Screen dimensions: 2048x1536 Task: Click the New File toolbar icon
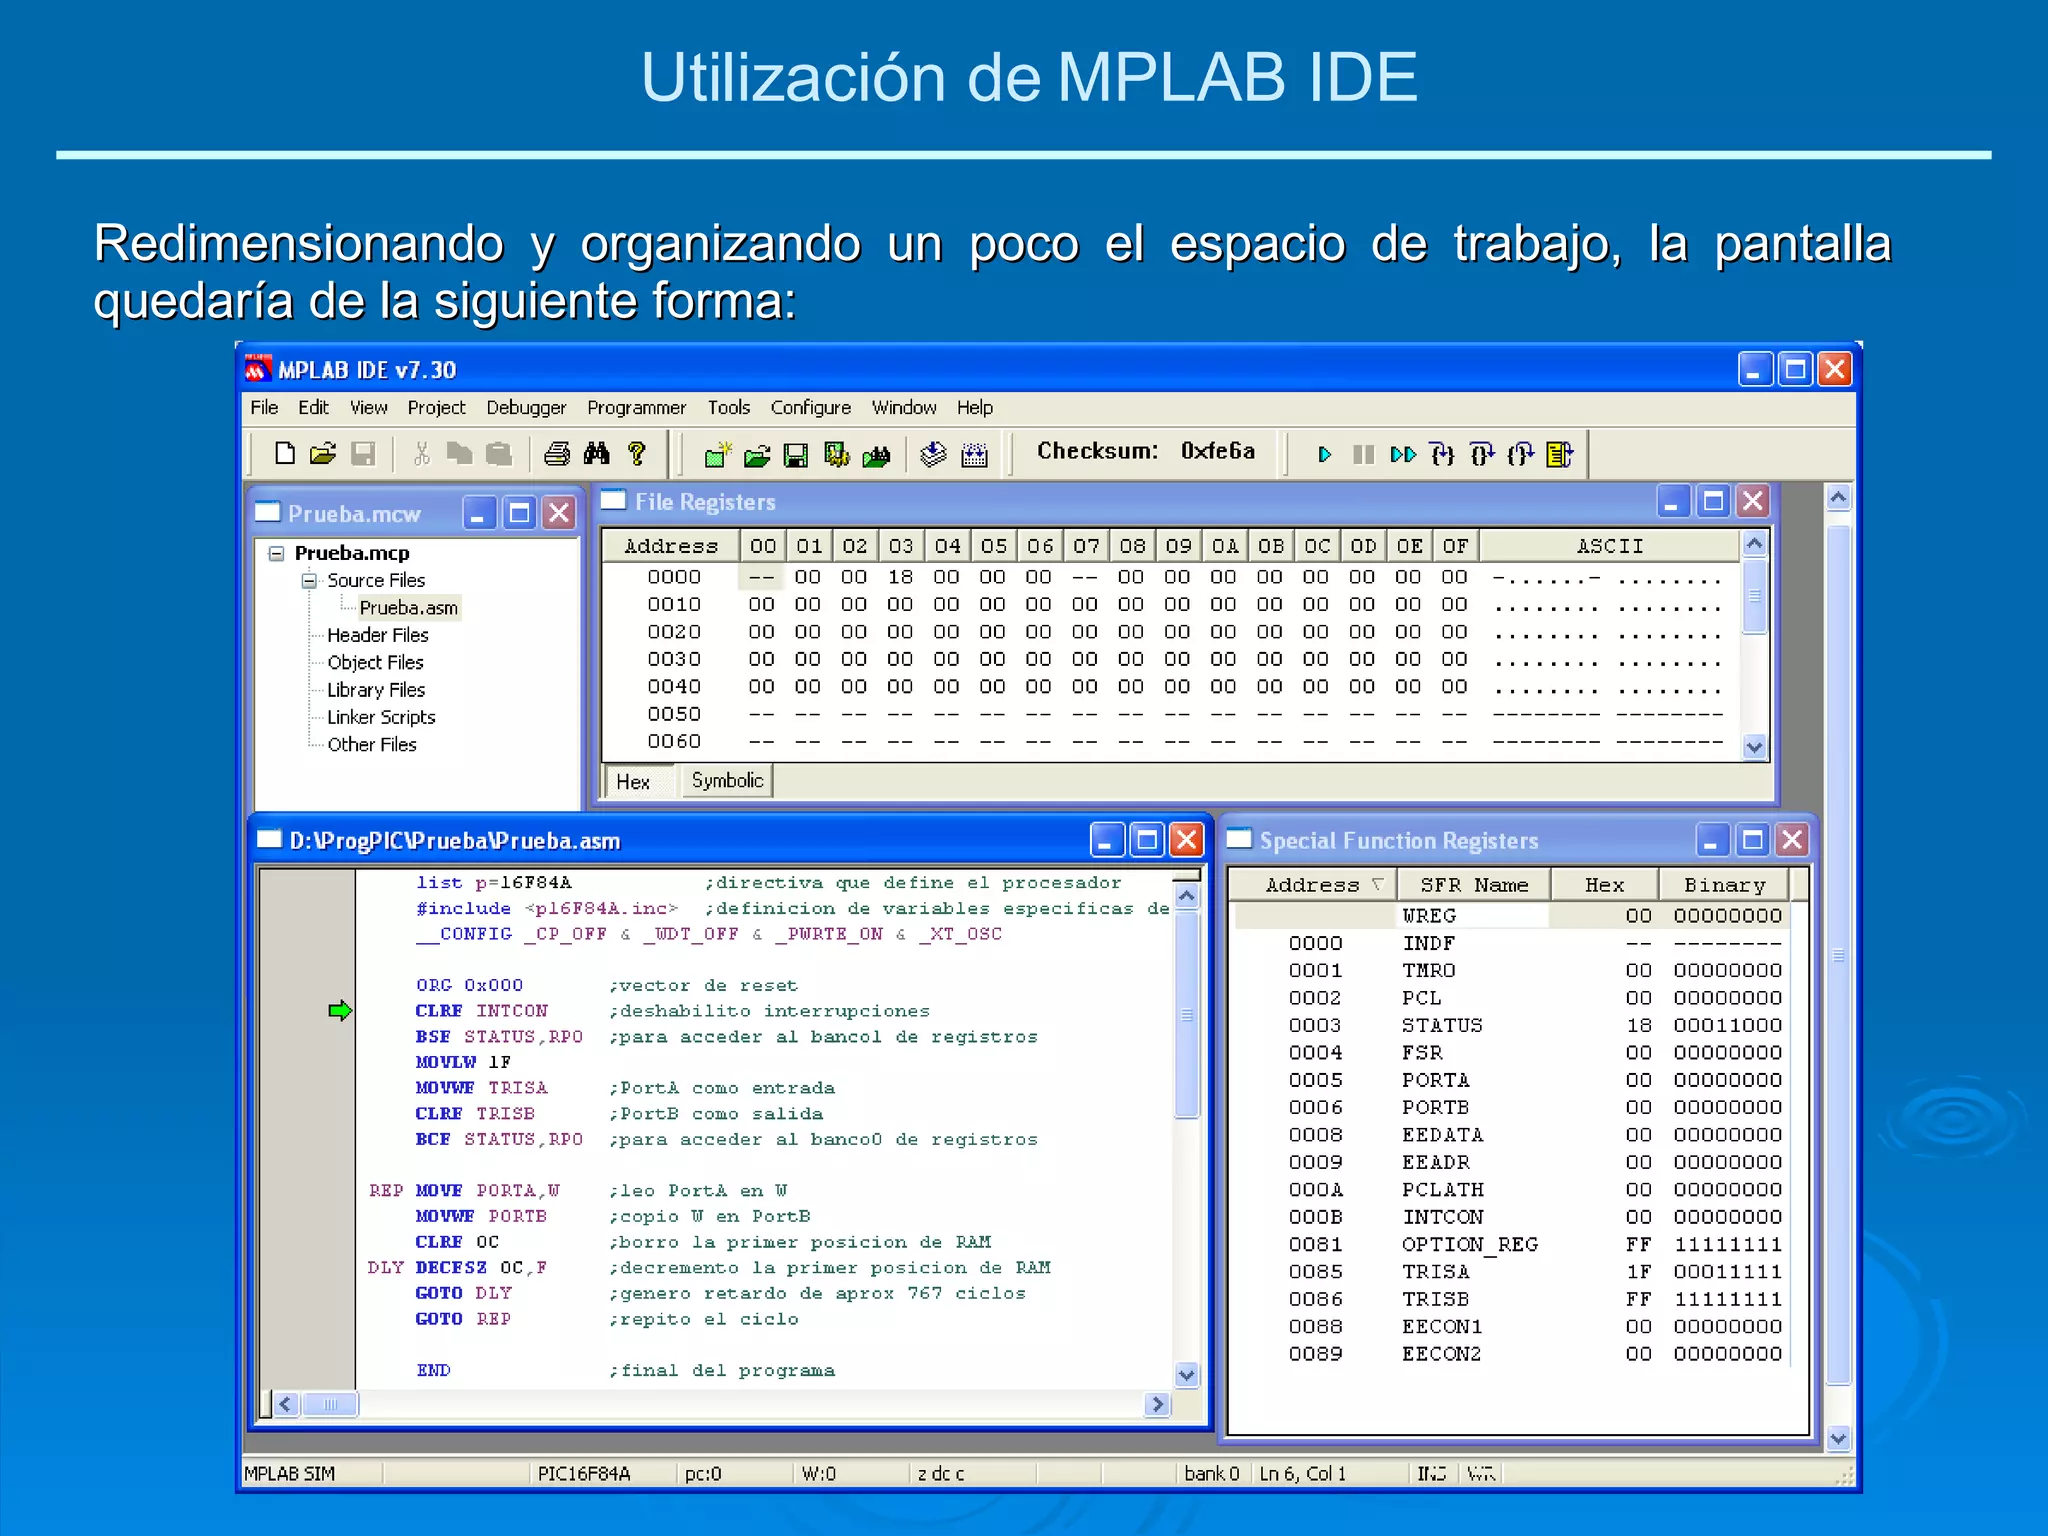[x=285, y=454]
